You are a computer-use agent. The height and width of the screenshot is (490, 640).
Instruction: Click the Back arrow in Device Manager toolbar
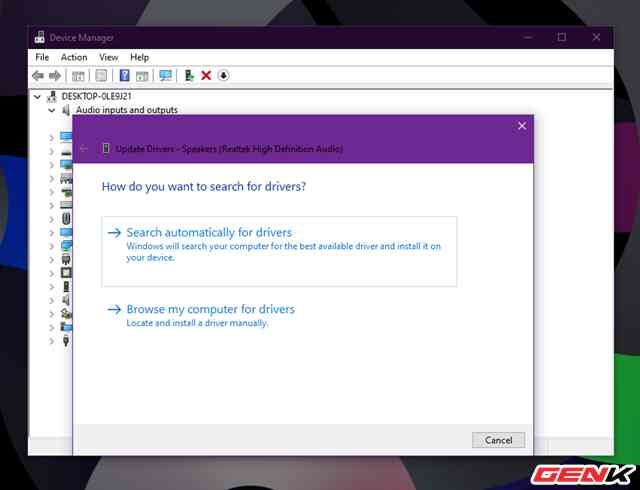(x=38, y=76)
